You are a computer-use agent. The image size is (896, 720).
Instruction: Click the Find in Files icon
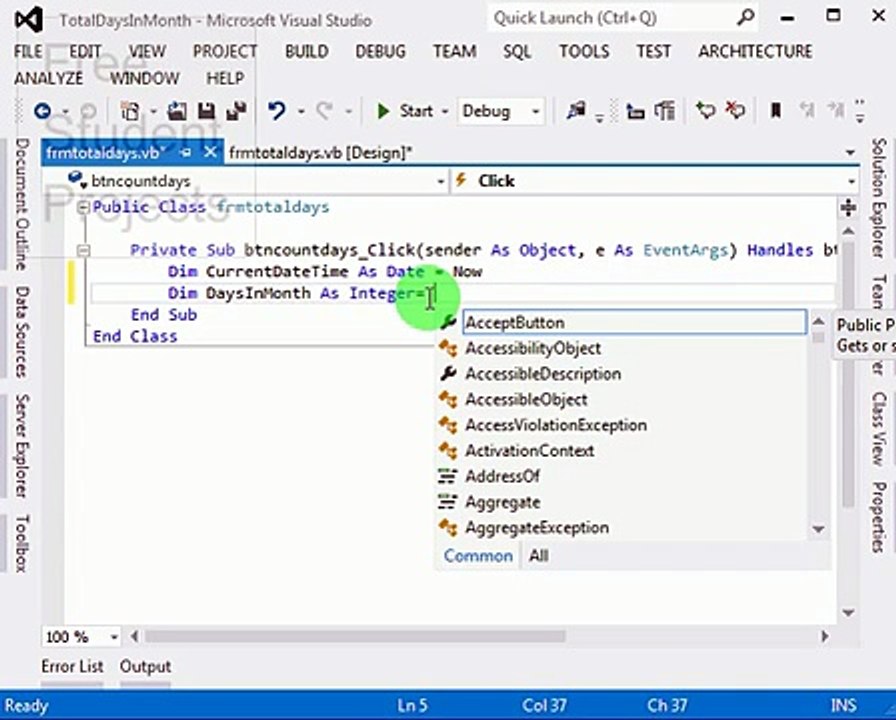click(x=577, y=110)
